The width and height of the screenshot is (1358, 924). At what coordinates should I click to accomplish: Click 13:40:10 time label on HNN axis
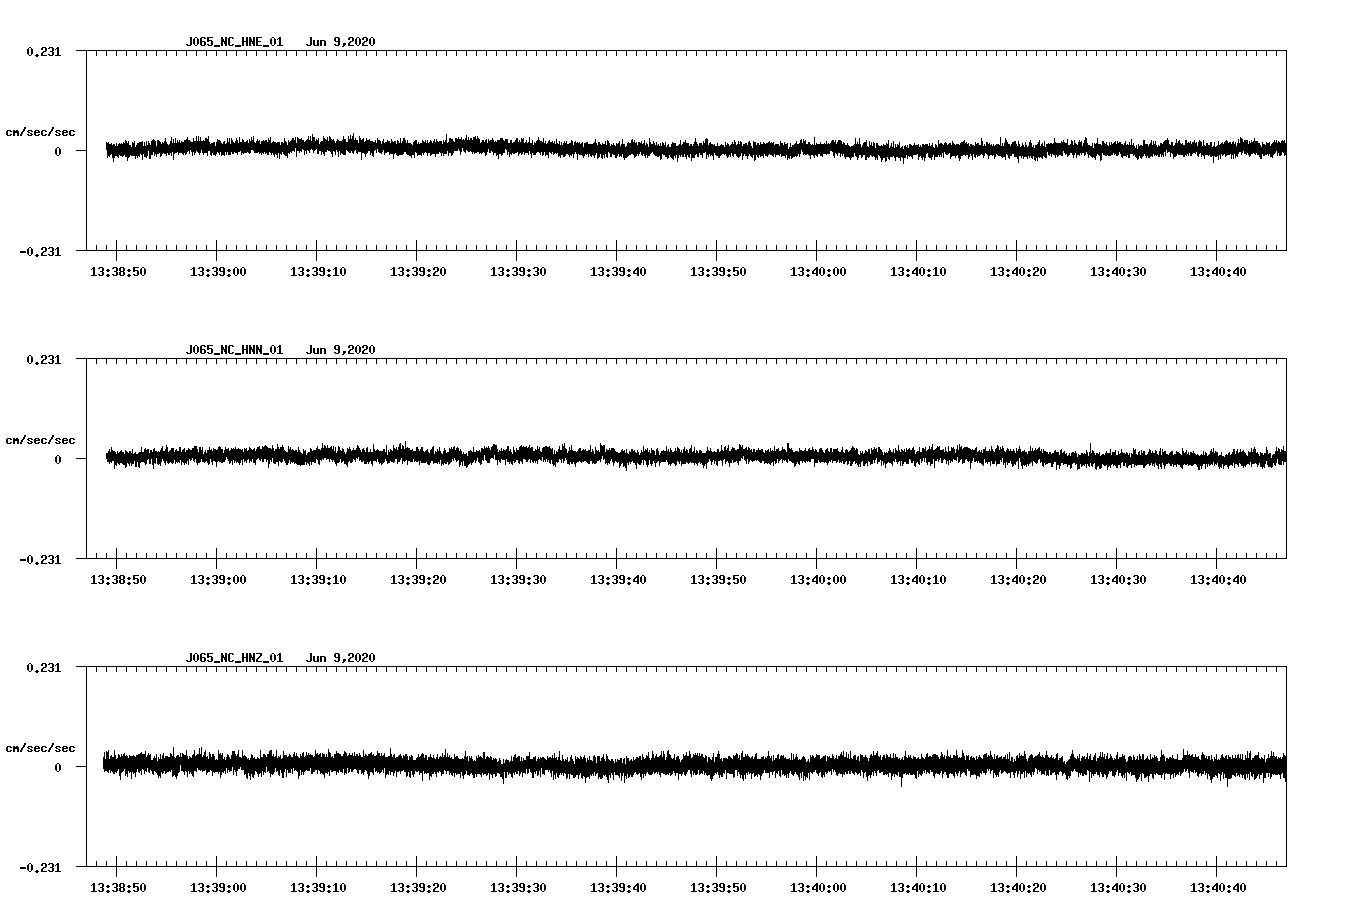pyautogui.click(x=918, y=580)
